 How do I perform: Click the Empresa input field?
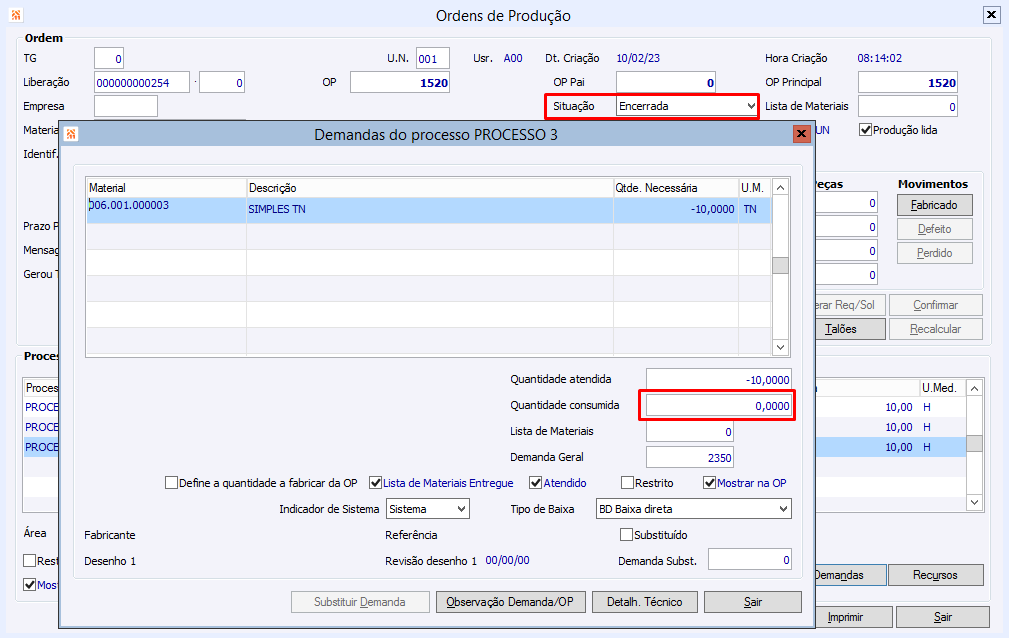pyautogui.click(x=125, y=106)
